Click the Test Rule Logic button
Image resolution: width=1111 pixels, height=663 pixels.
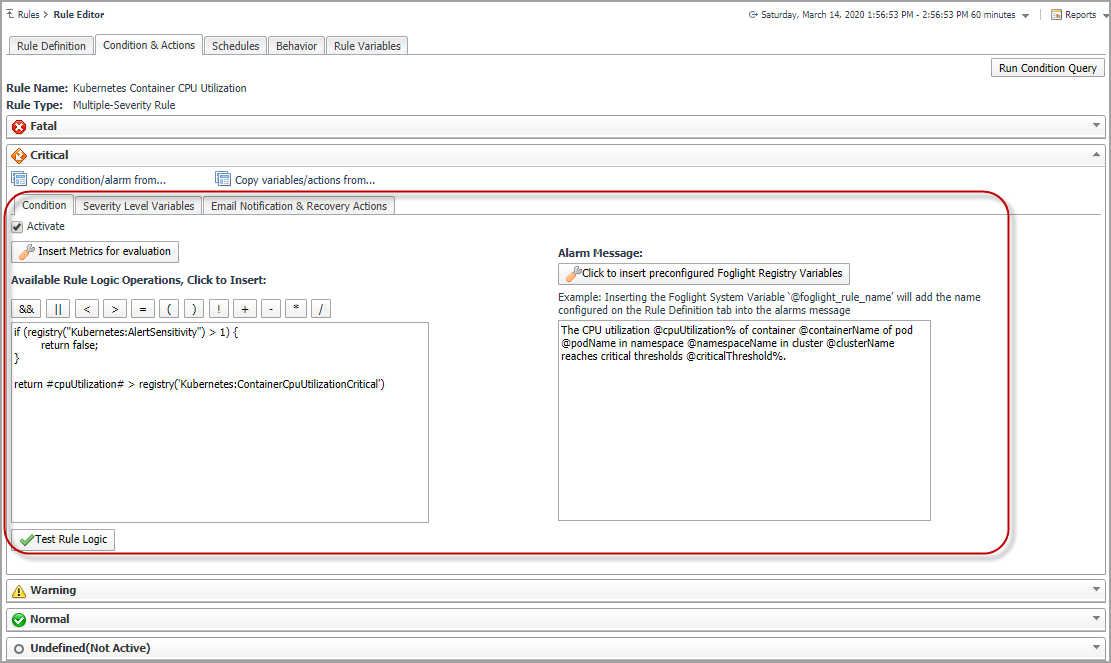[63, 540]
